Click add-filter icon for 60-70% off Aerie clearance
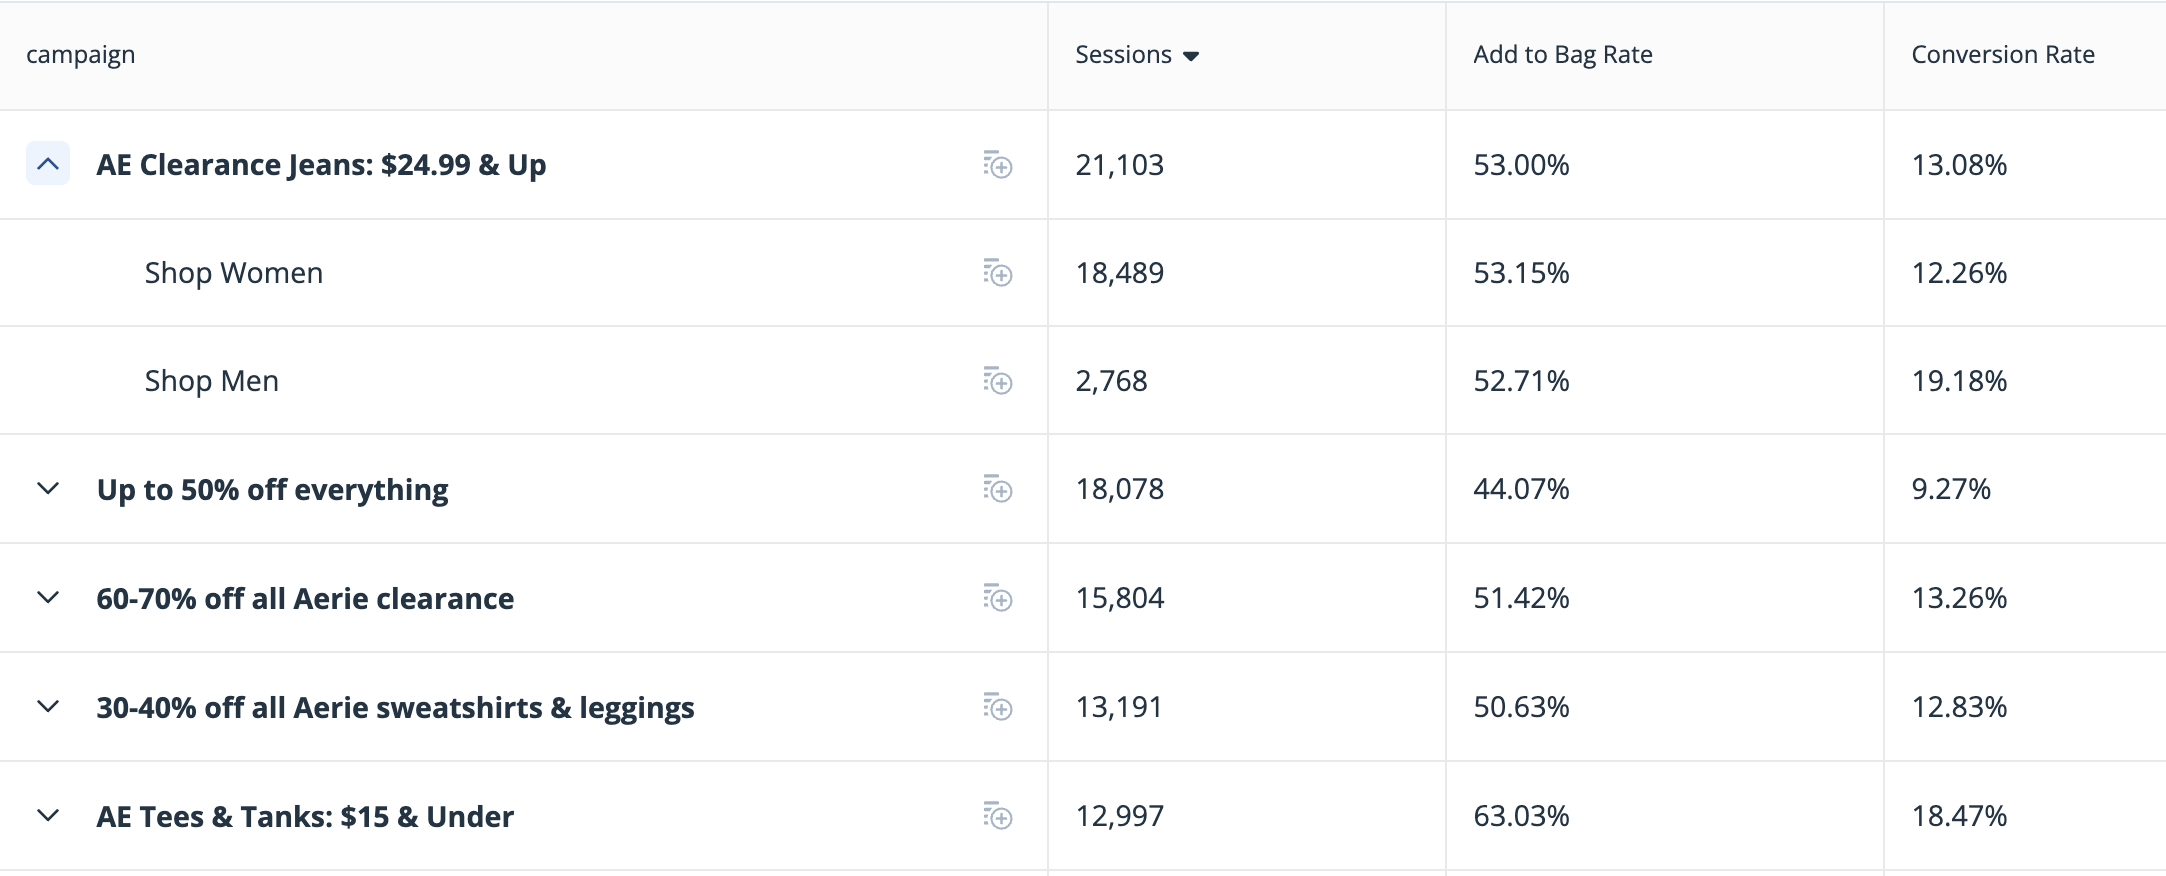 click(x=997, y=598)
